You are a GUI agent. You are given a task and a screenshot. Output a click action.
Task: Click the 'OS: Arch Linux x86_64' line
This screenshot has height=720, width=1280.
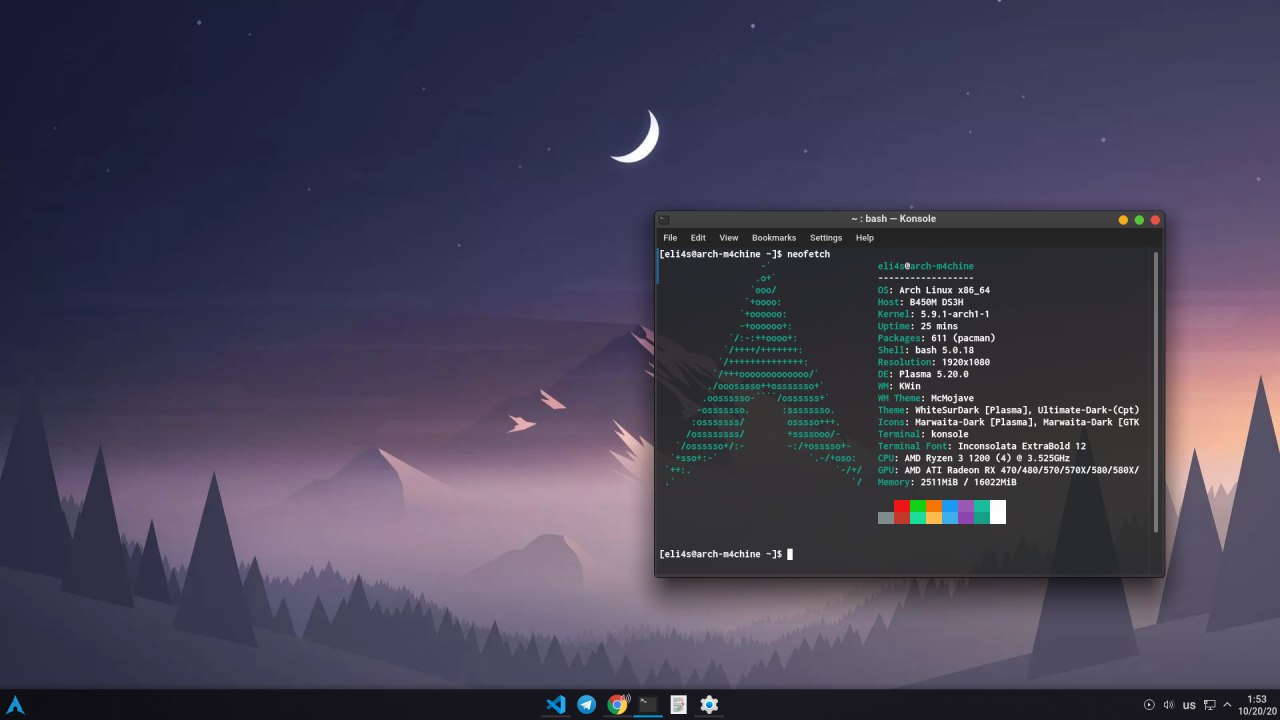click(x=934, y=290)
